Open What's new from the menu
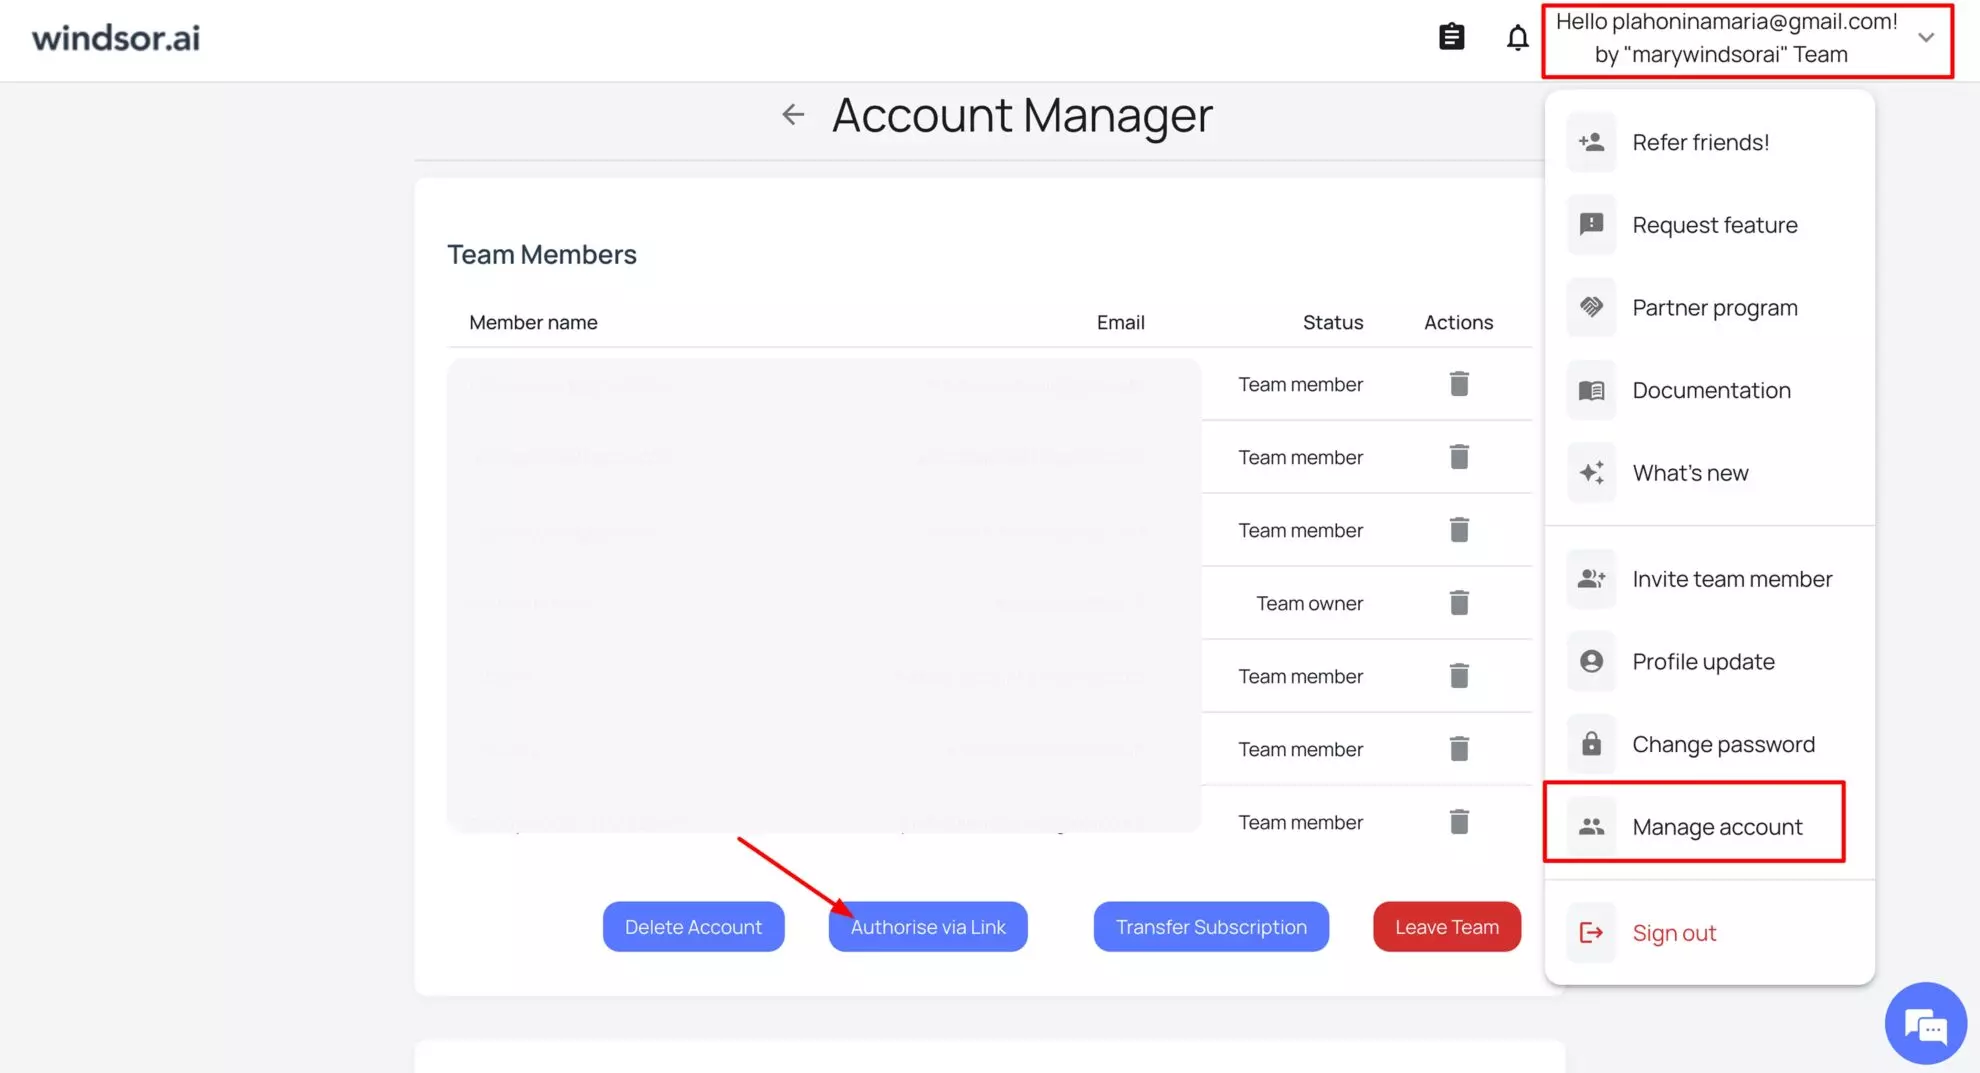This screenshot has height=1073, width=1980. [x=1690, y=472]
